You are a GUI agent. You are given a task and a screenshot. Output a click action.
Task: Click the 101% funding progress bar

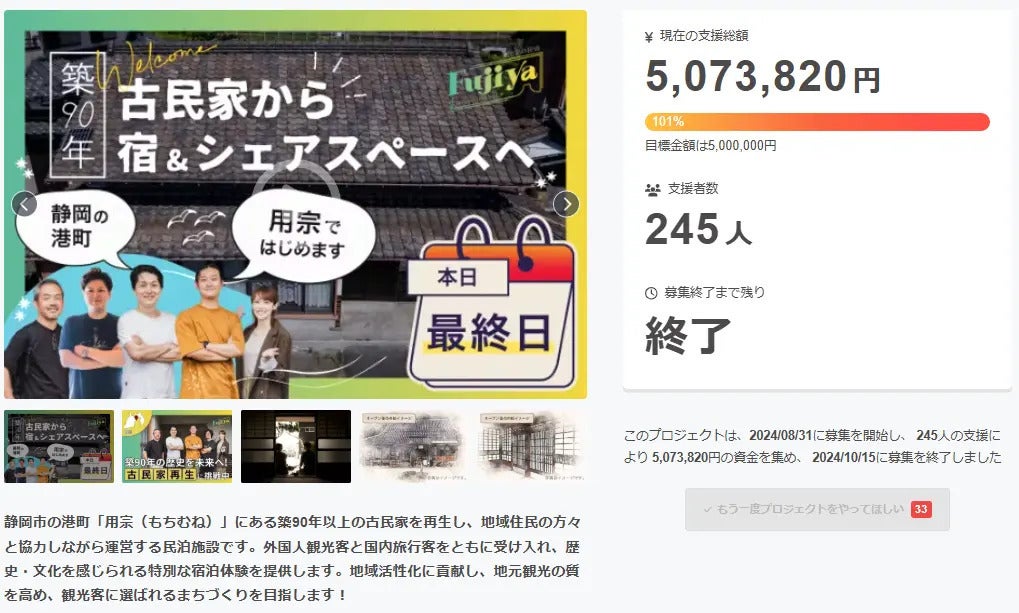[x=817, y=122]
